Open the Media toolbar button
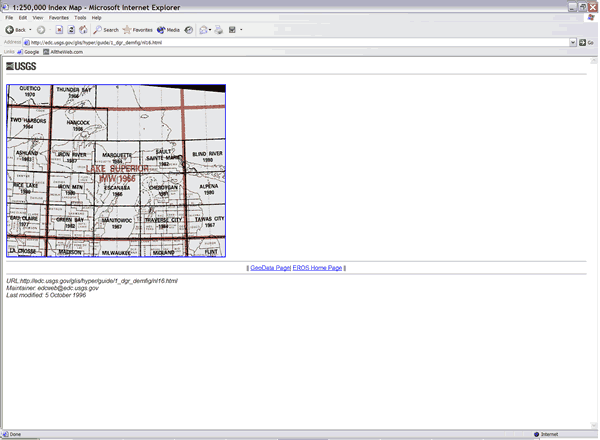The height and width of the screenshot is (440, 600). [x=168, y=30]
